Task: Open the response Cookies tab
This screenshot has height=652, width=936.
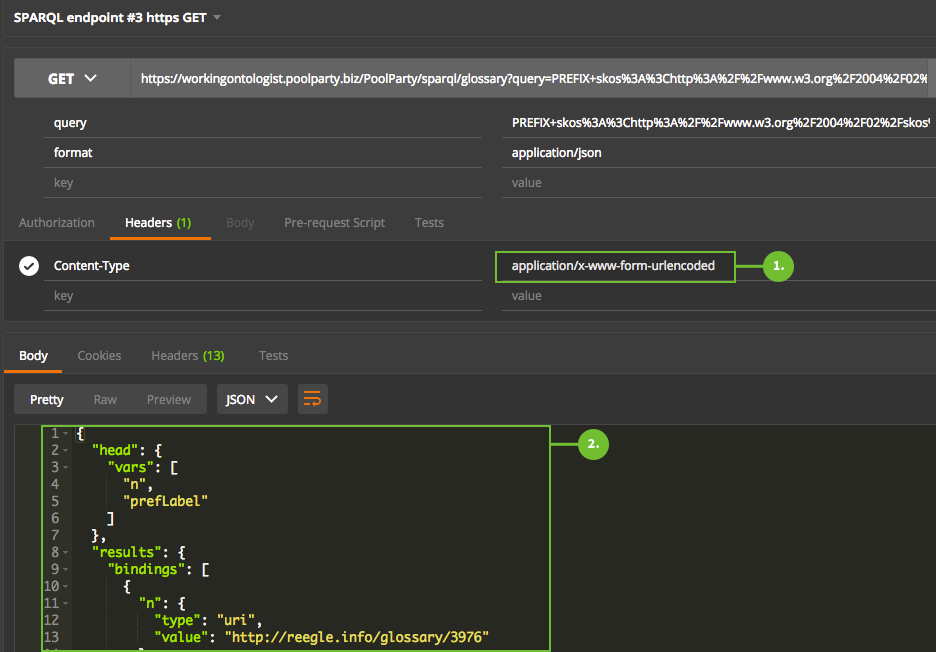Action: click(x=99, y=355)
